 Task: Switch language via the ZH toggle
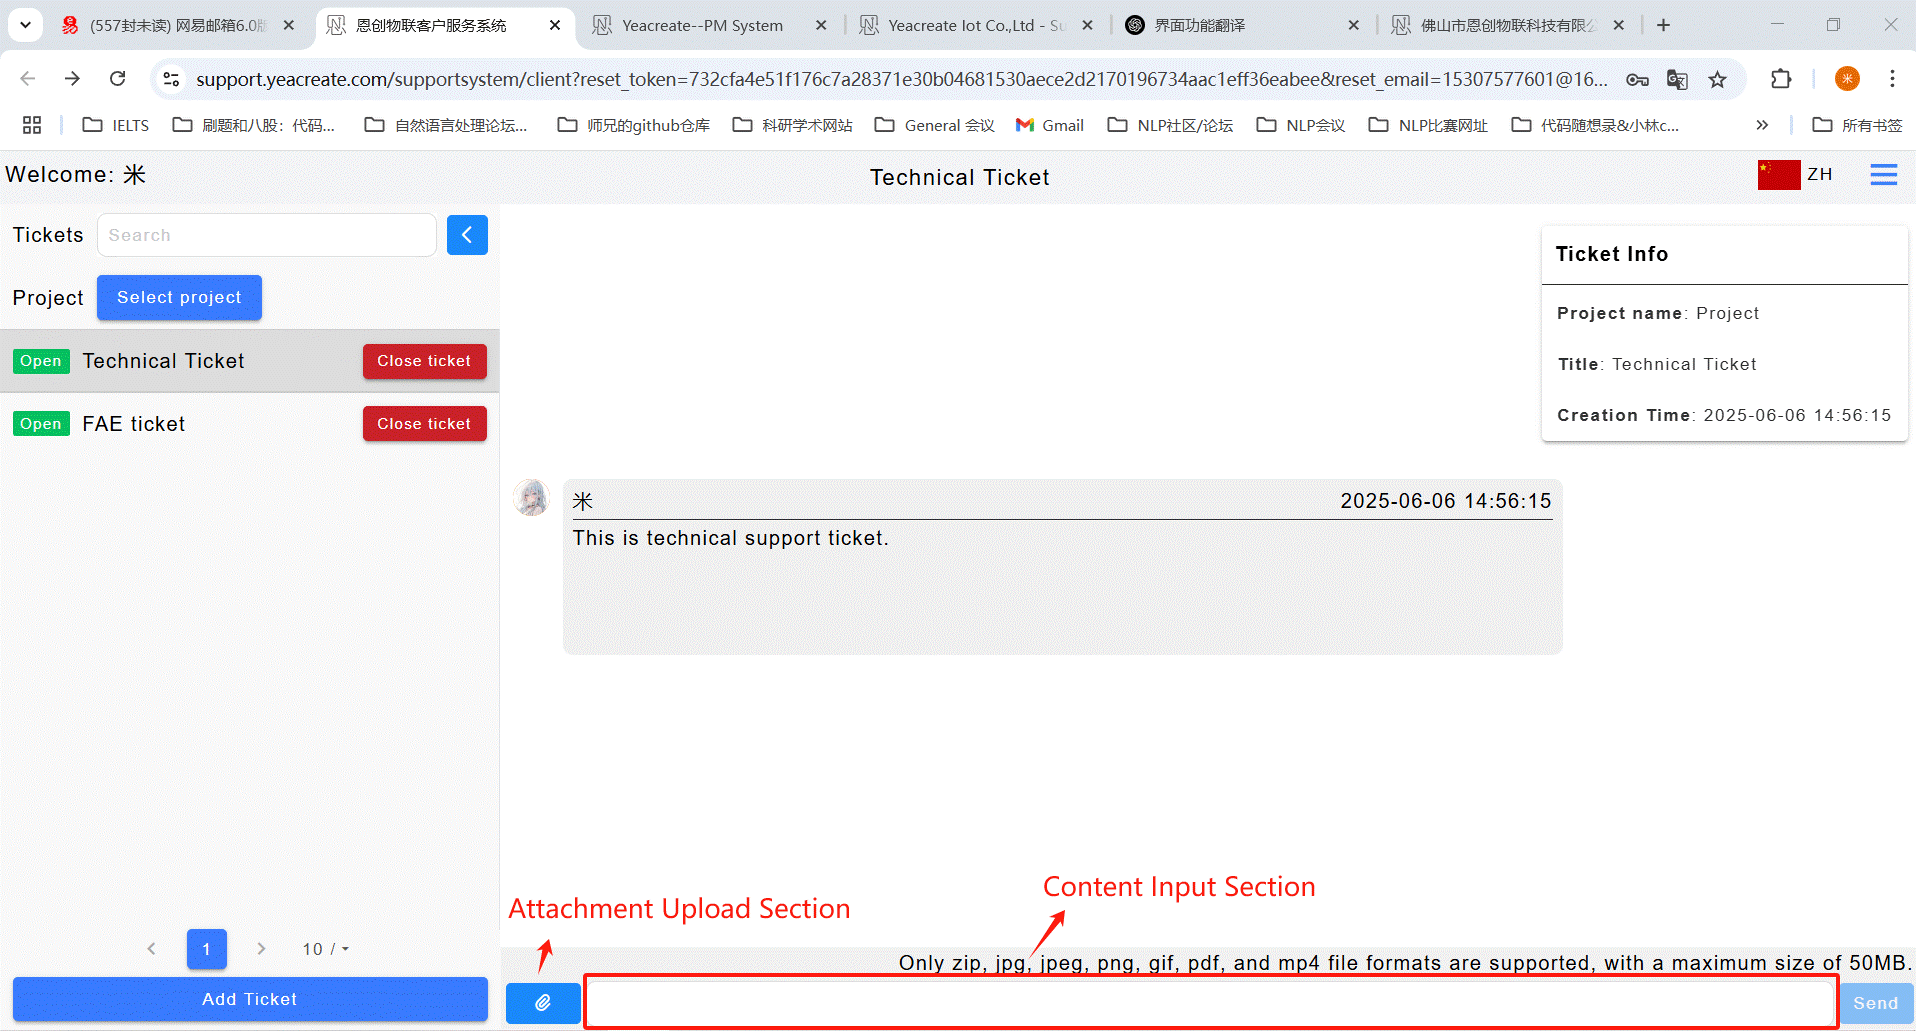coord(1819,175)
